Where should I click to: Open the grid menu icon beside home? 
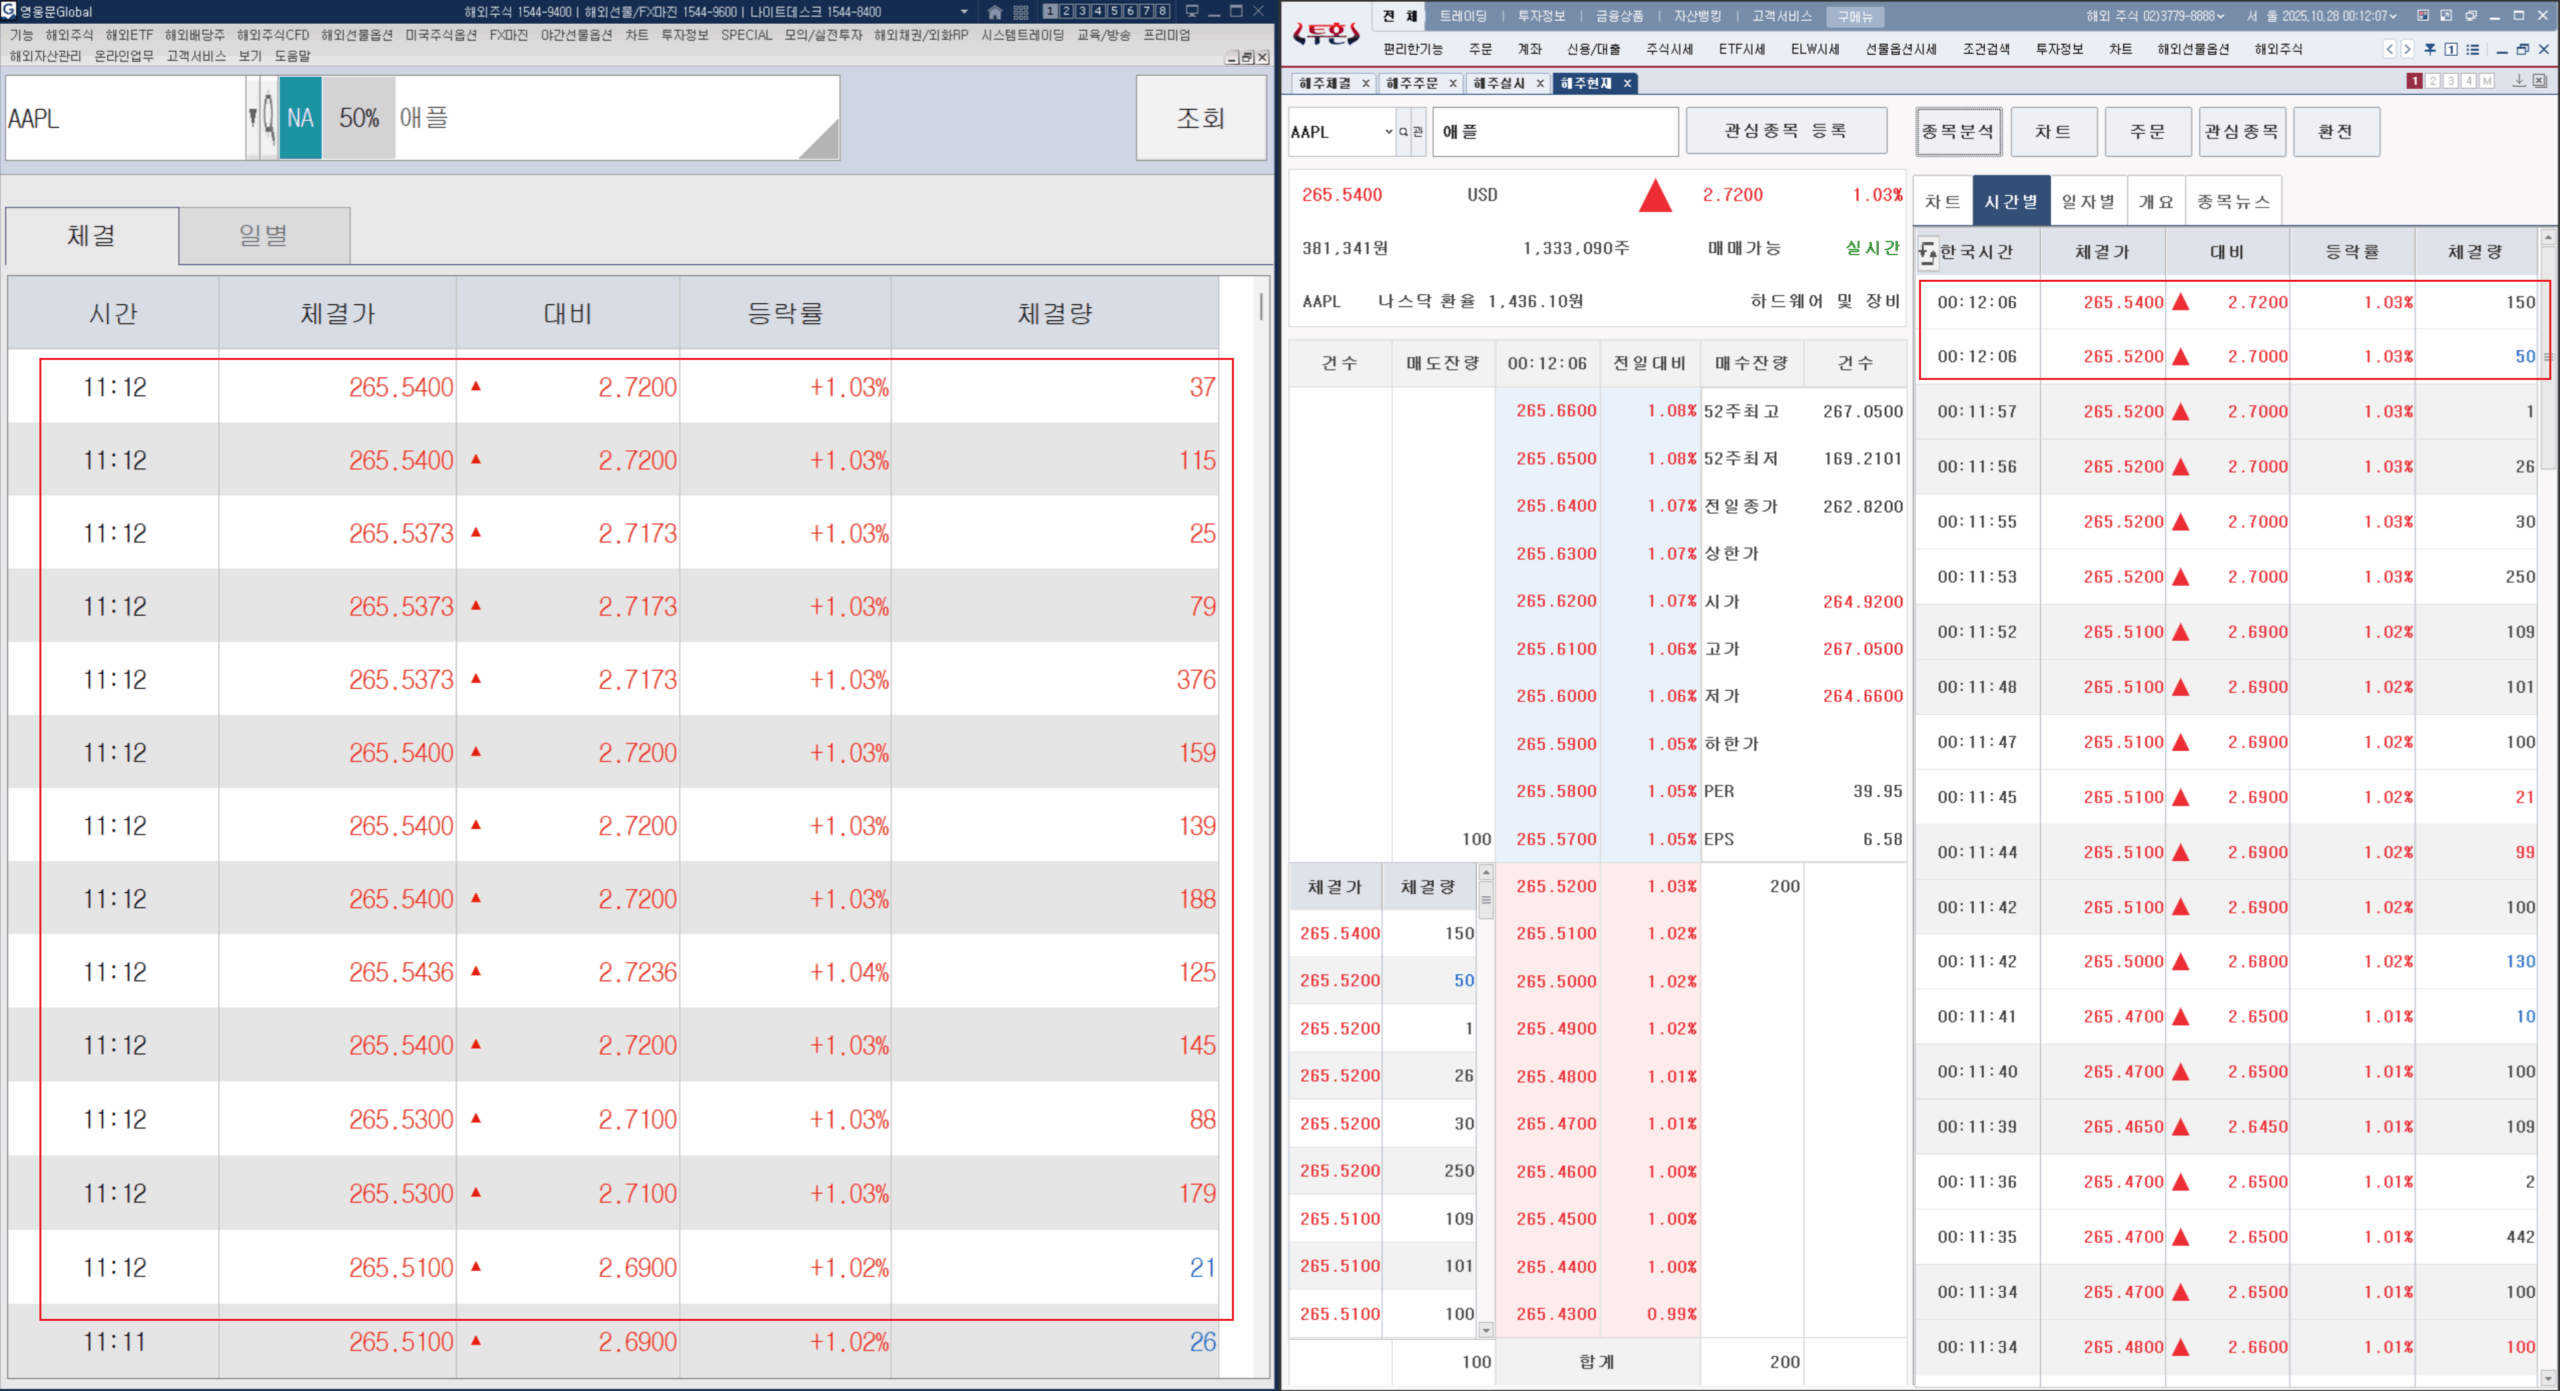pos(1020,12)
